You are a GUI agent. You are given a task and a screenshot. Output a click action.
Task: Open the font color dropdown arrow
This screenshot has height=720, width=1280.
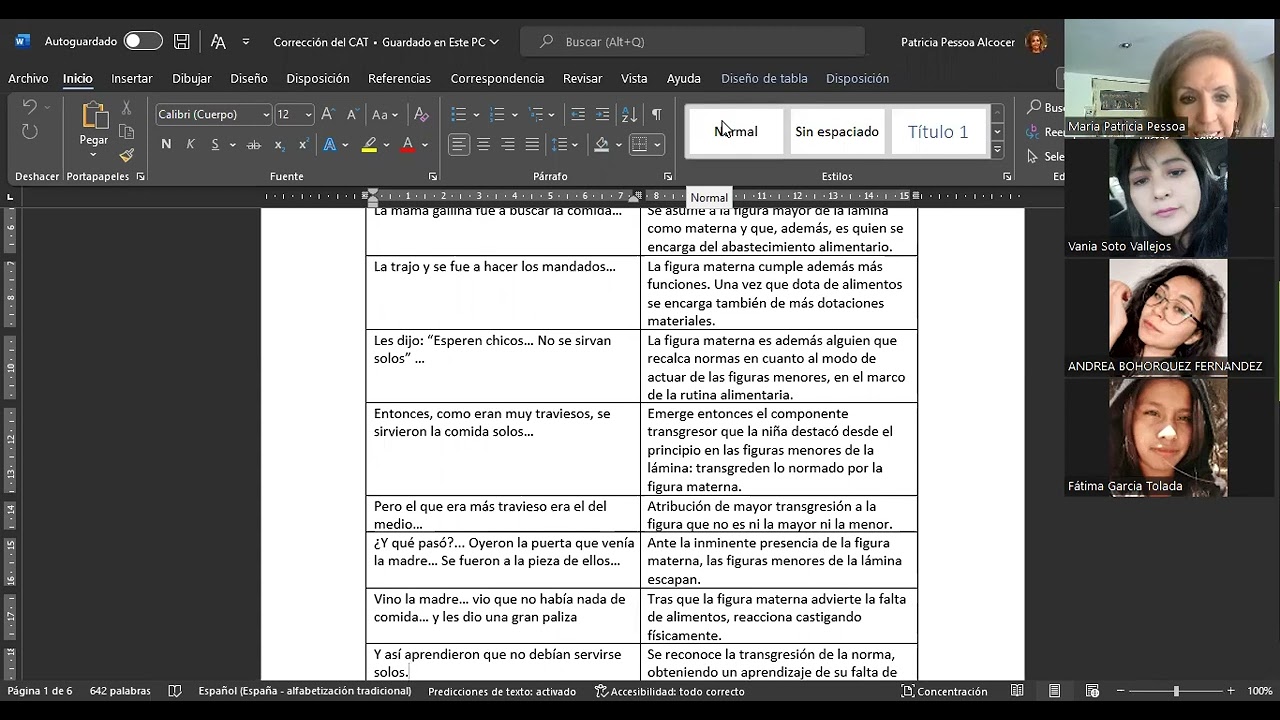click(425, 145)
